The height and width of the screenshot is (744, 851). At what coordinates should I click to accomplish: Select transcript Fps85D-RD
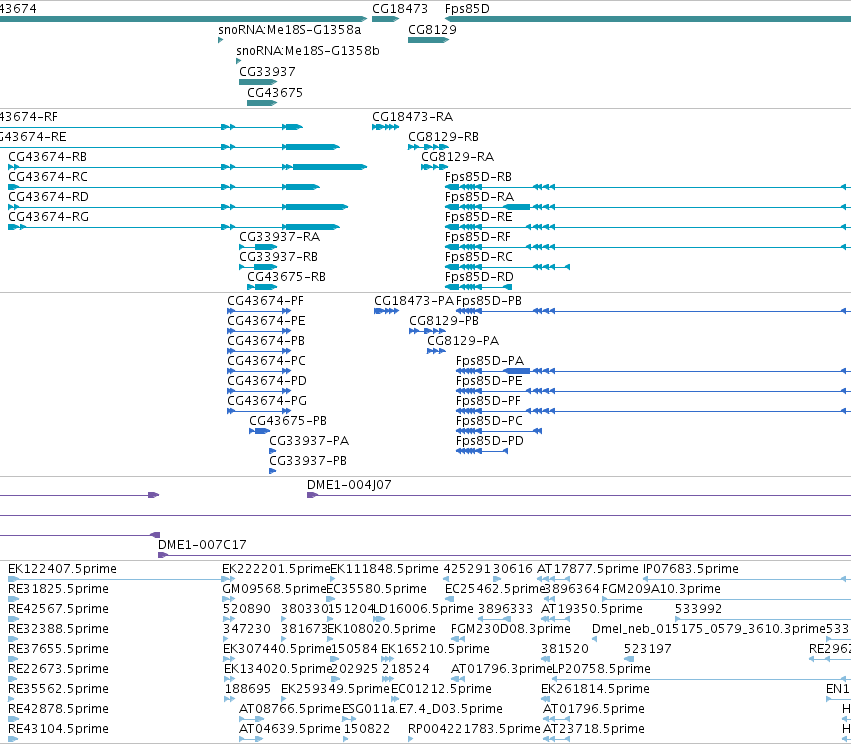[479, 278]
